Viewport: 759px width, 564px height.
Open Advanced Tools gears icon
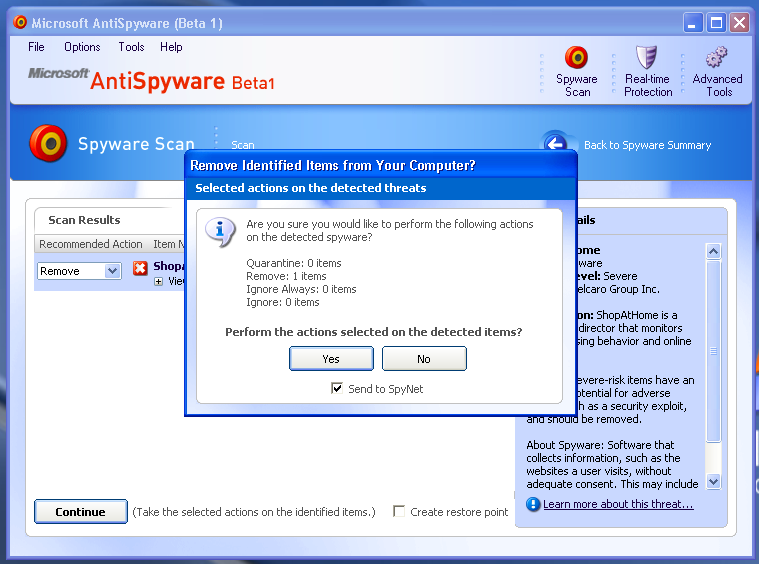pyautogui.click(x=716, y=58)
